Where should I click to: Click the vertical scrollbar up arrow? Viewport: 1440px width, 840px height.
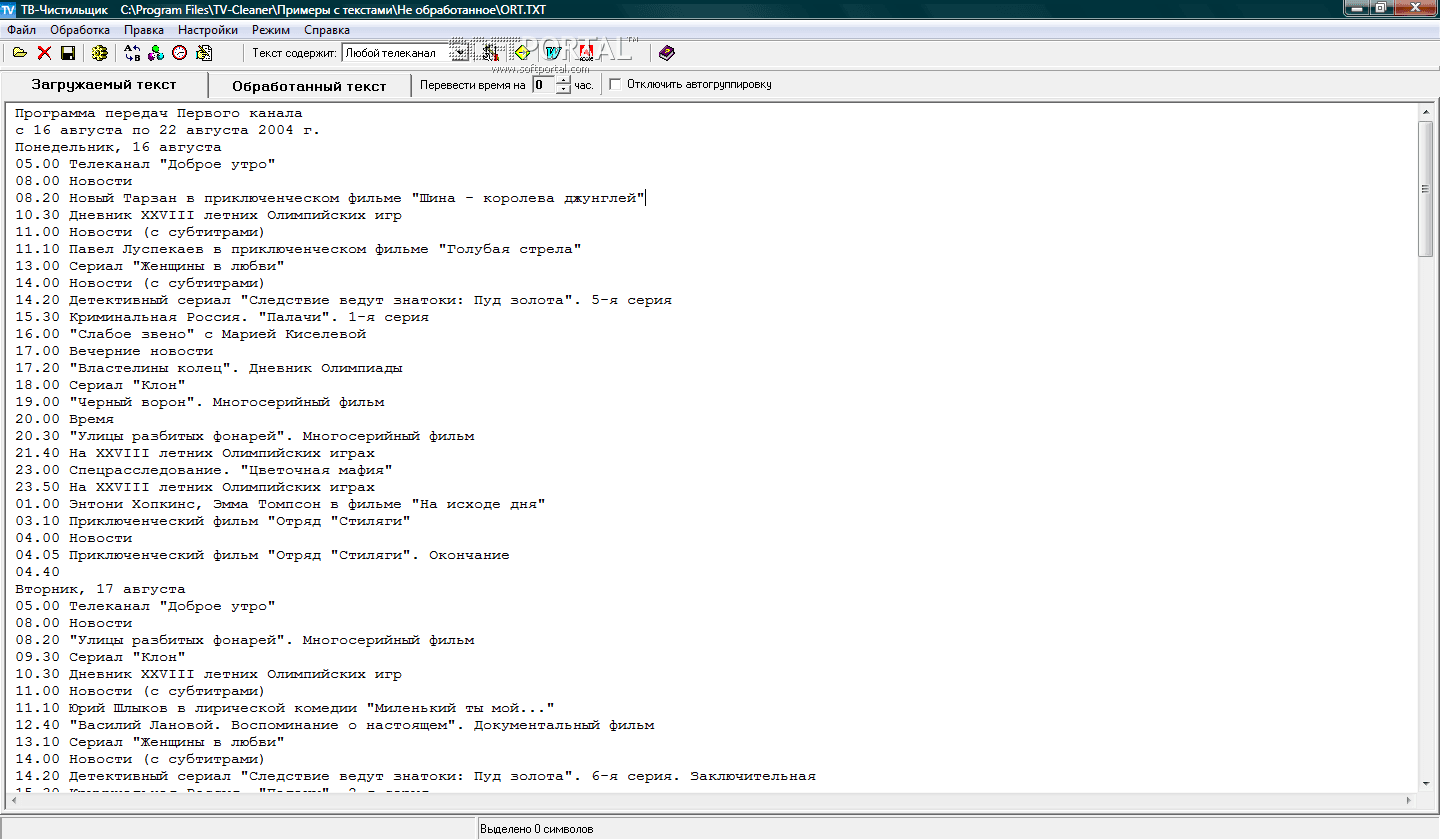click(x=1426, y=112)
